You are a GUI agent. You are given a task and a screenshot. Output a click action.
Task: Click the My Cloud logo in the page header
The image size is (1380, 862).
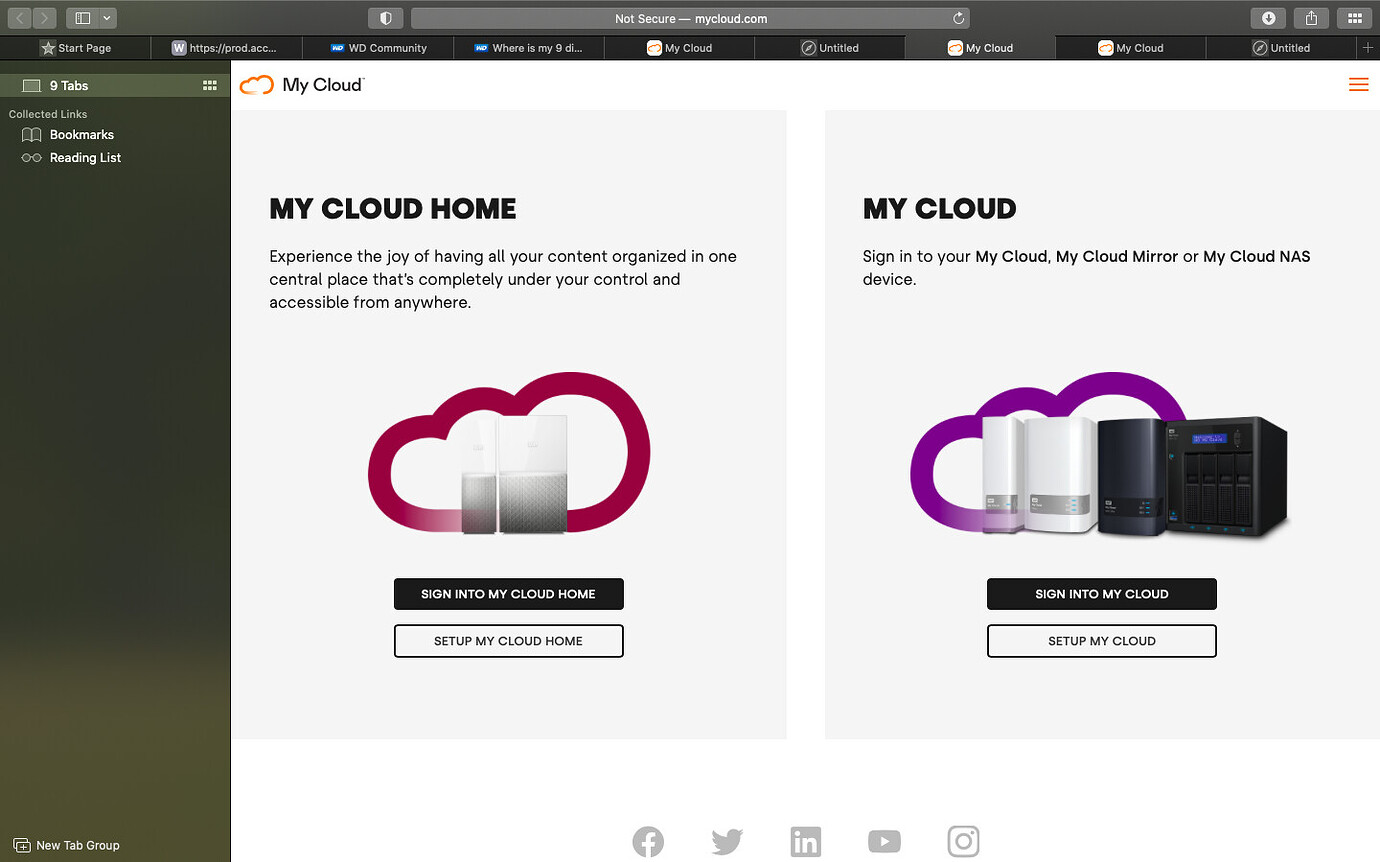[x=301, y=85]
